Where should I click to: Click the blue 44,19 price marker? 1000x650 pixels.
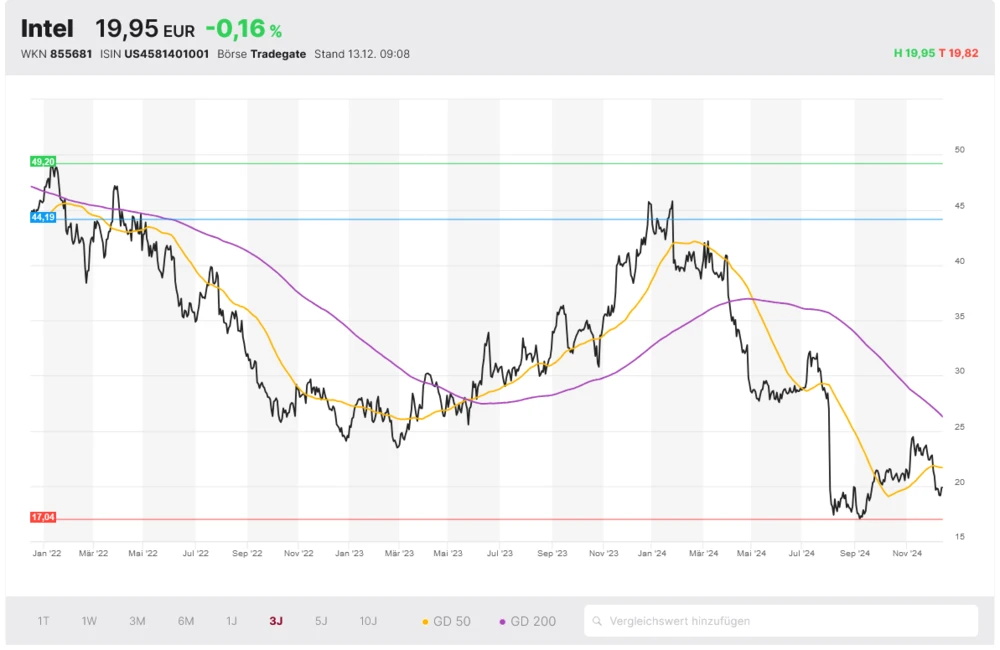(43, 217)
